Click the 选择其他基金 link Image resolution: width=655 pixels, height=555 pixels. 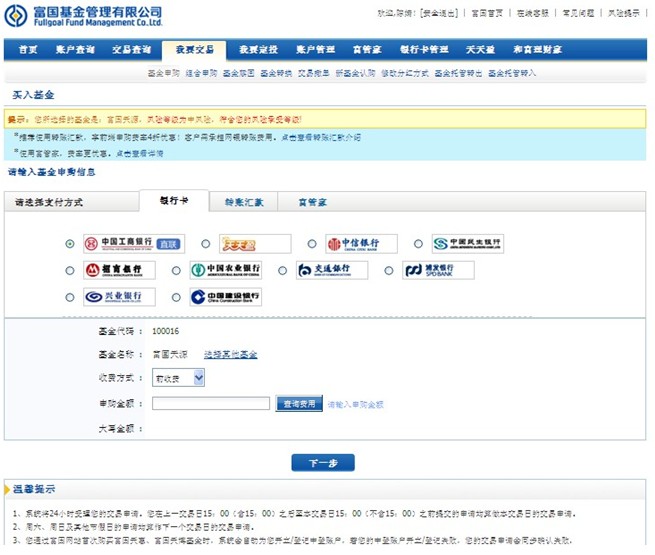click(231, 354)
